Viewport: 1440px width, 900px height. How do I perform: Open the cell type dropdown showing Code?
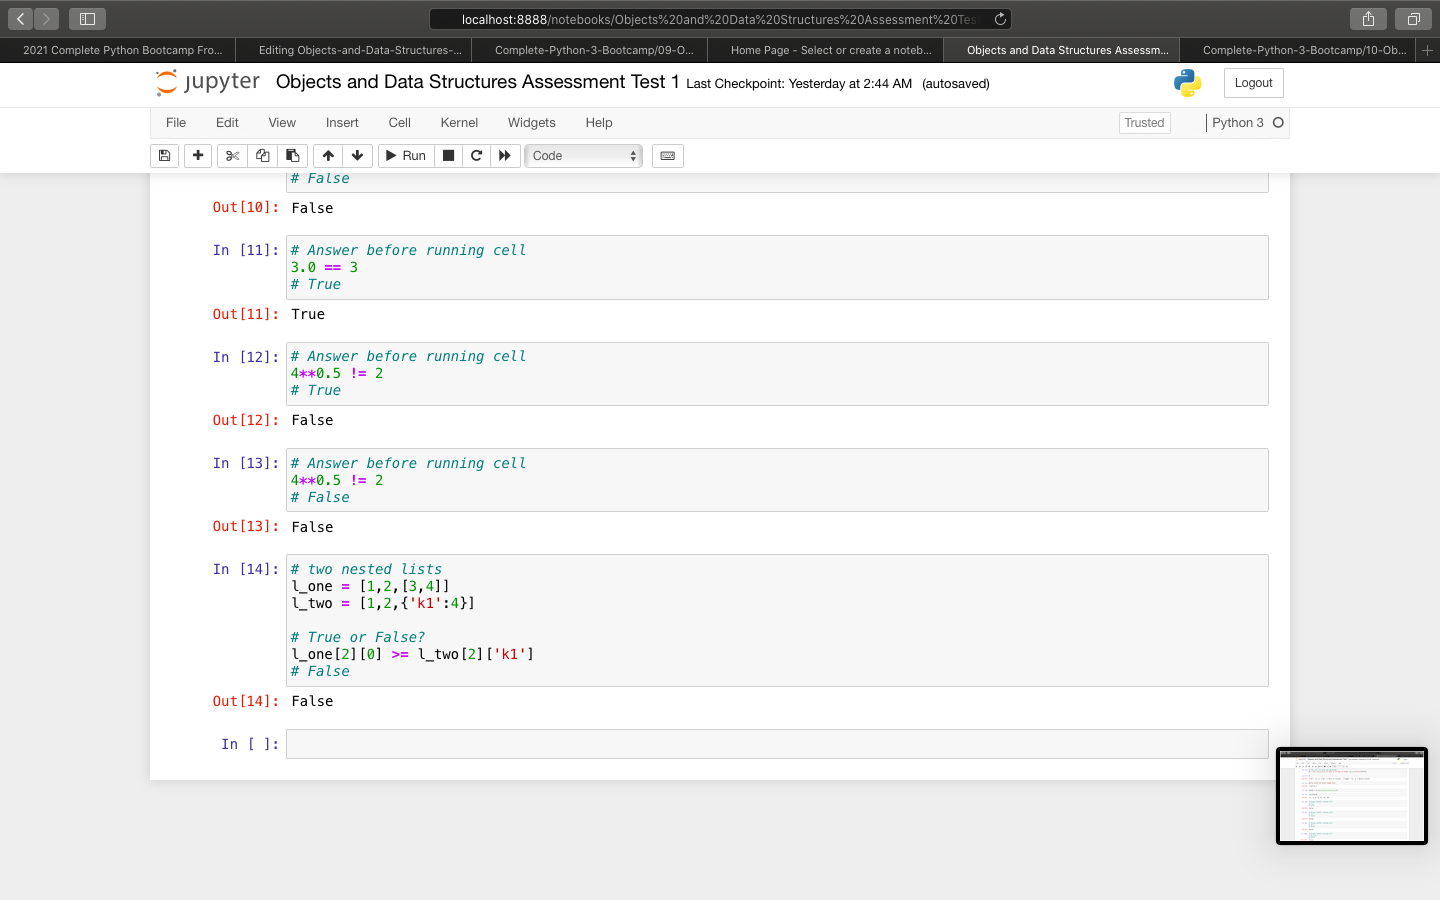[583, 155]
